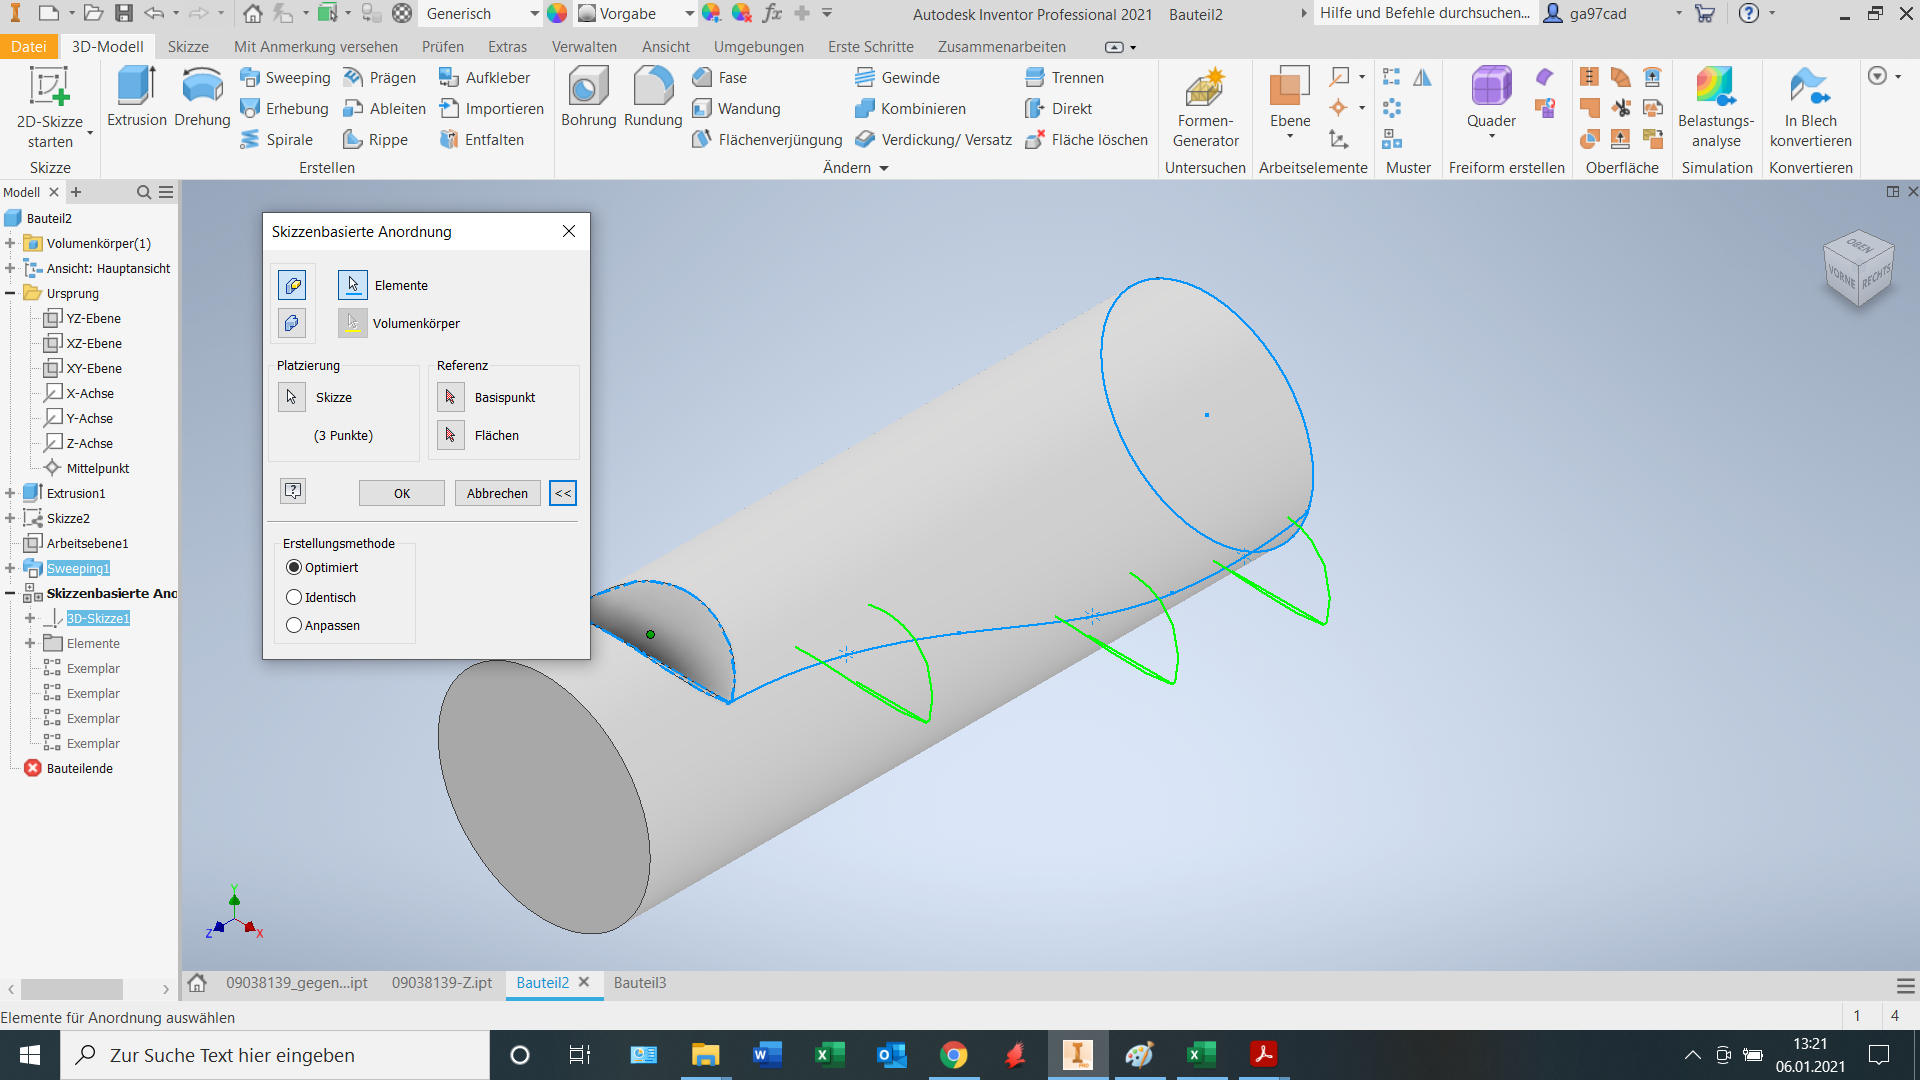
Task: Choose the Optimiert creation method
Action: 293,567
